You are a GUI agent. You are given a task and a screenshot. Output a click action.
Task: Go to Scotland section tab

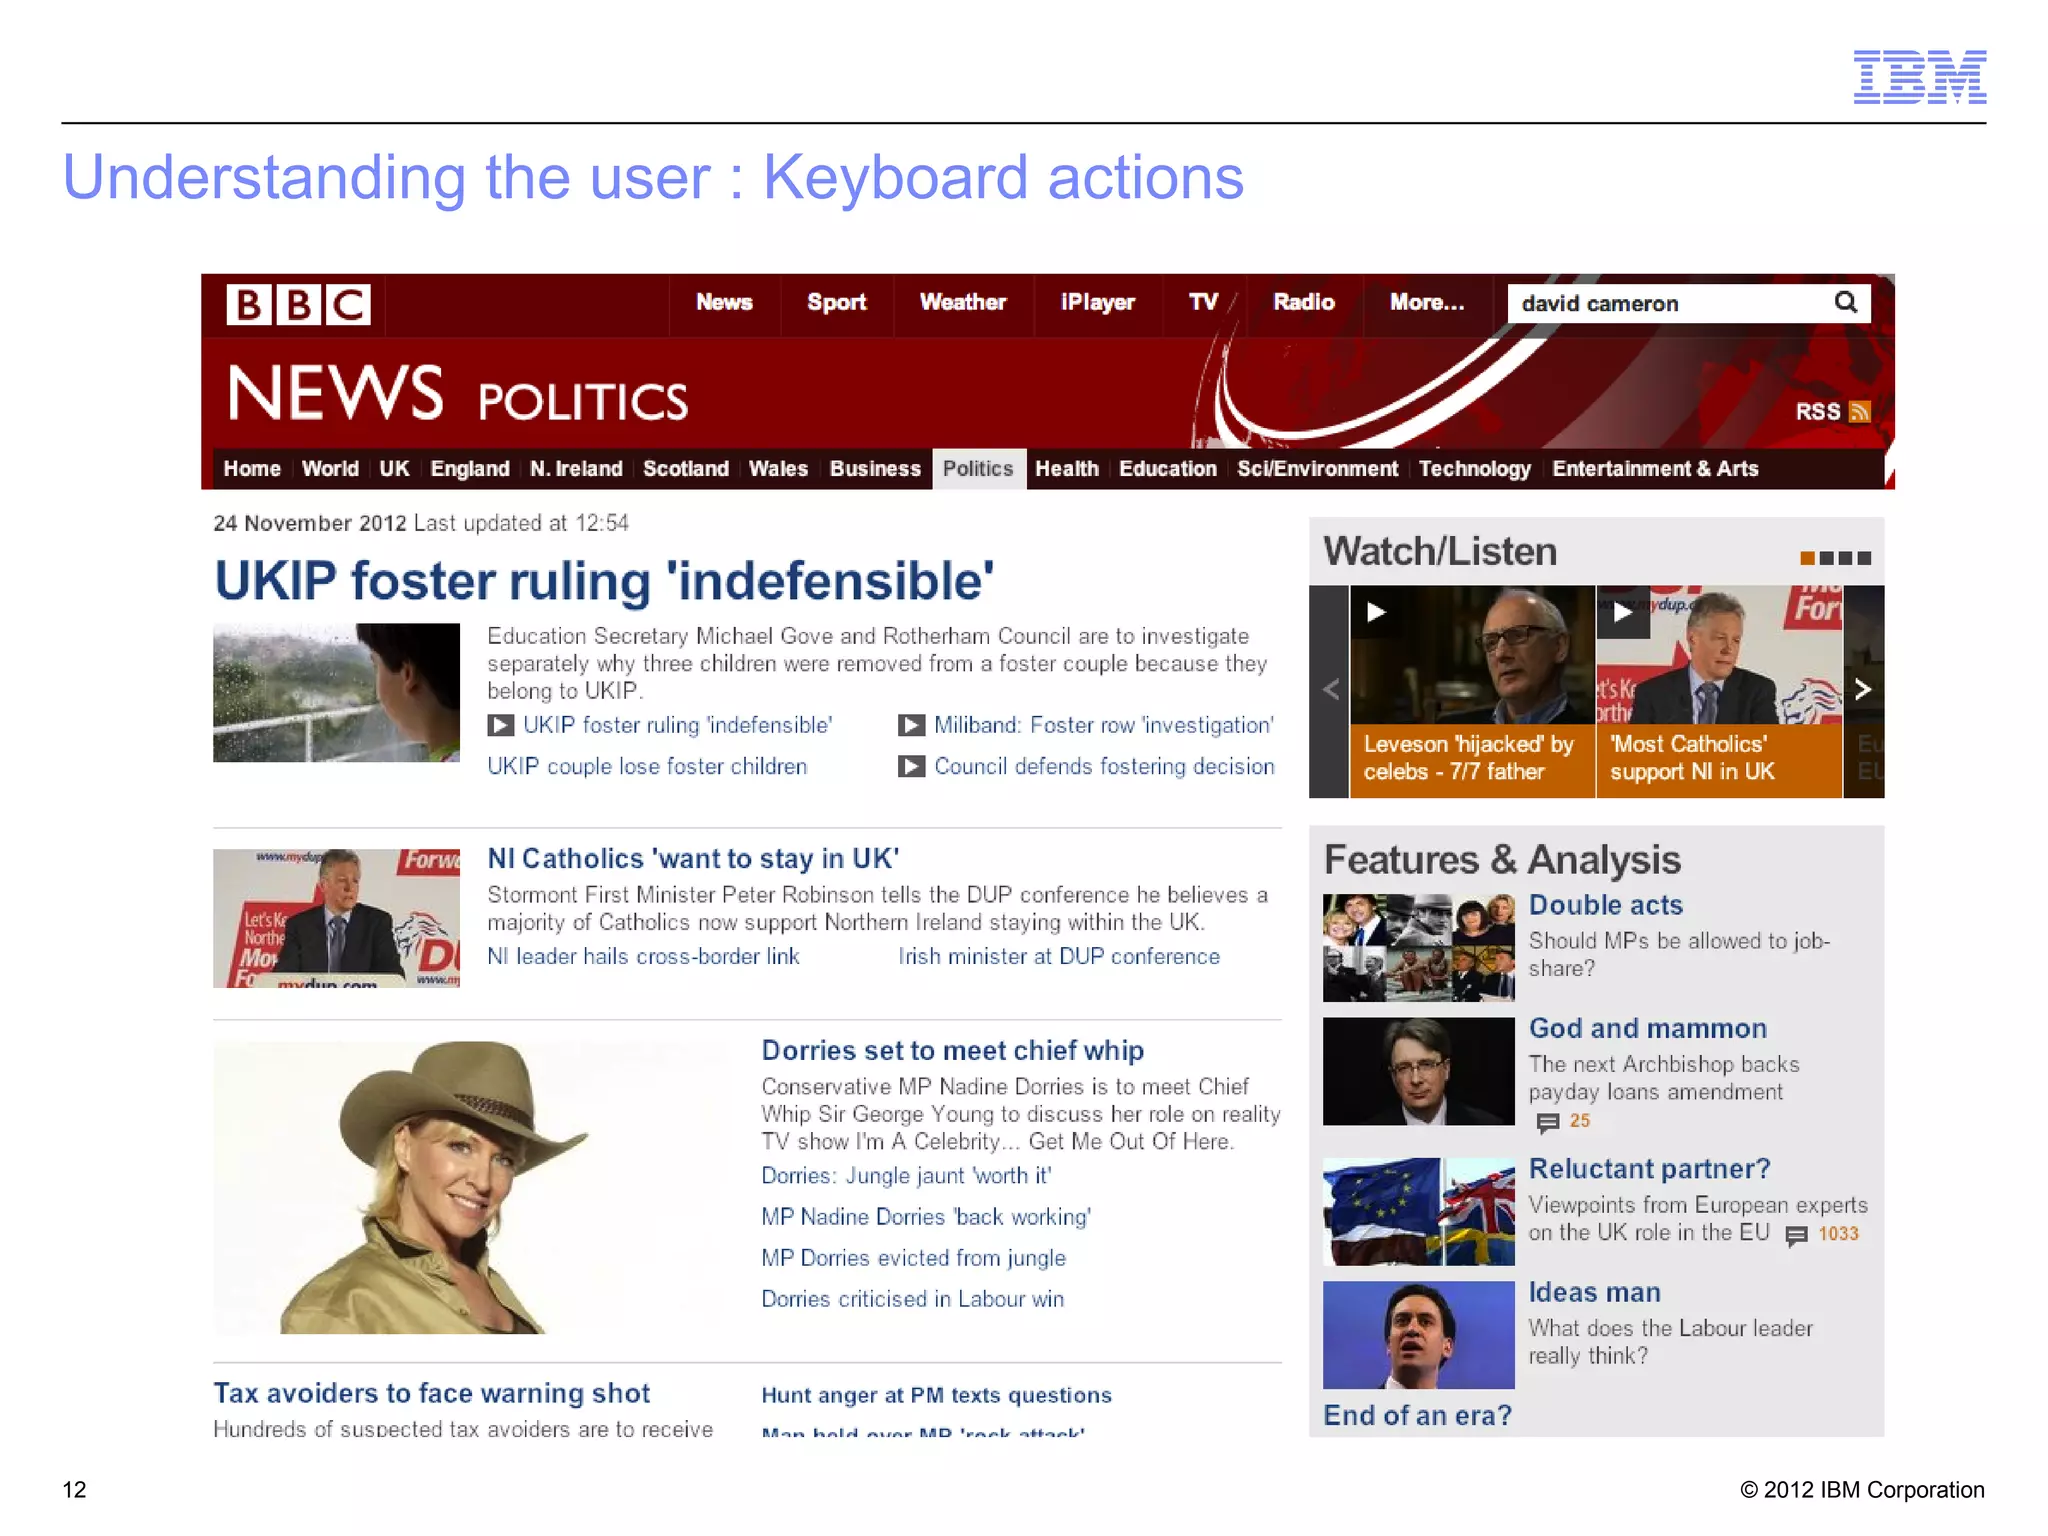tap(686, 469)
